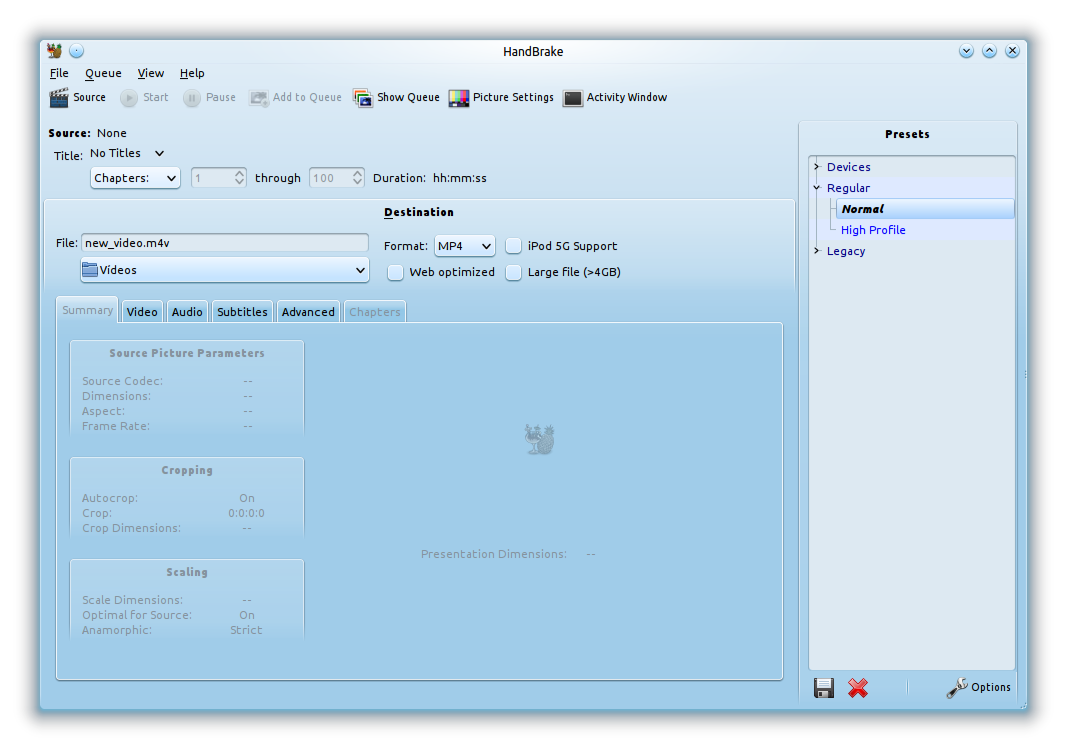The image size is (1067, 749).
Task: Click the Presets panel header
Action: click(907, 134)
